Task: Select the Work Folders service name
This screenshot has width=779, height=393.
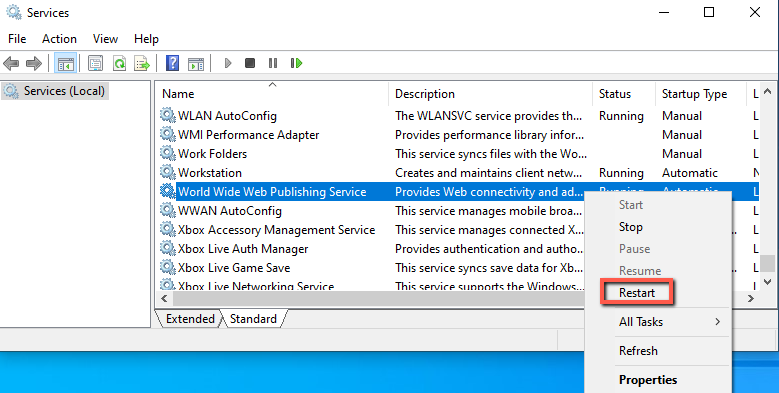Action: (213, 154)
